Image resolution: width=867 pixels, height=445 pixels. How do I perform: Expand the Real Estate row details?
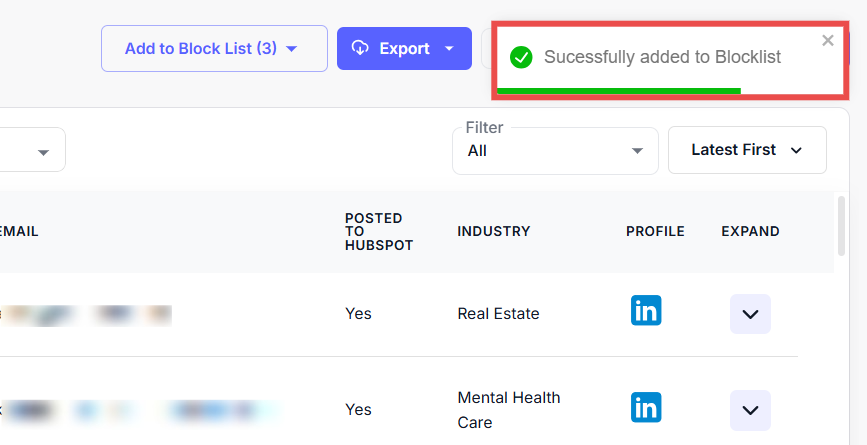pyautogui.click(x=750, y=314)
